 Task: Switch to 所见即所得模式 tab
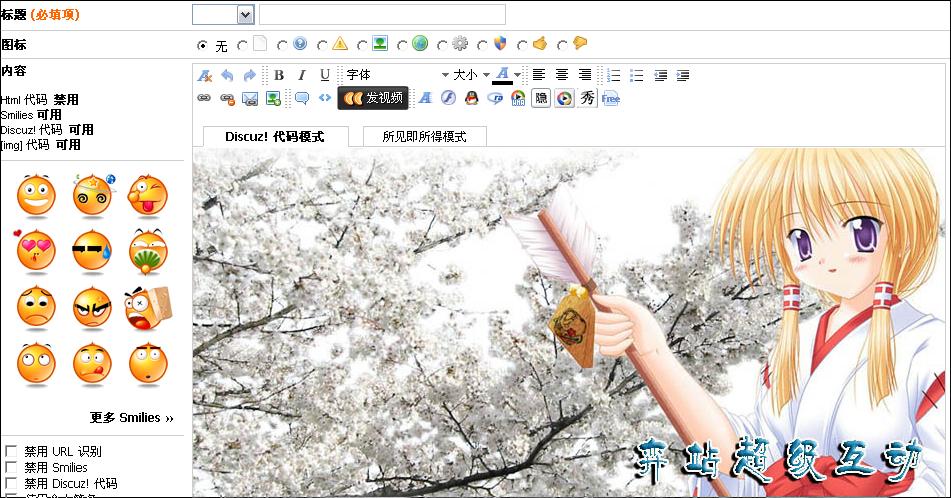click(425, 136)
